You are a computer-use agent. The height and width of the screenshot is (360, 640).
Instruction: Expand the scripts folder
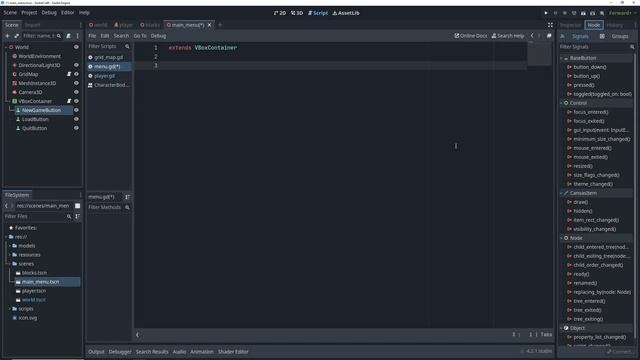pyautogui.click(x=10, y=309)
